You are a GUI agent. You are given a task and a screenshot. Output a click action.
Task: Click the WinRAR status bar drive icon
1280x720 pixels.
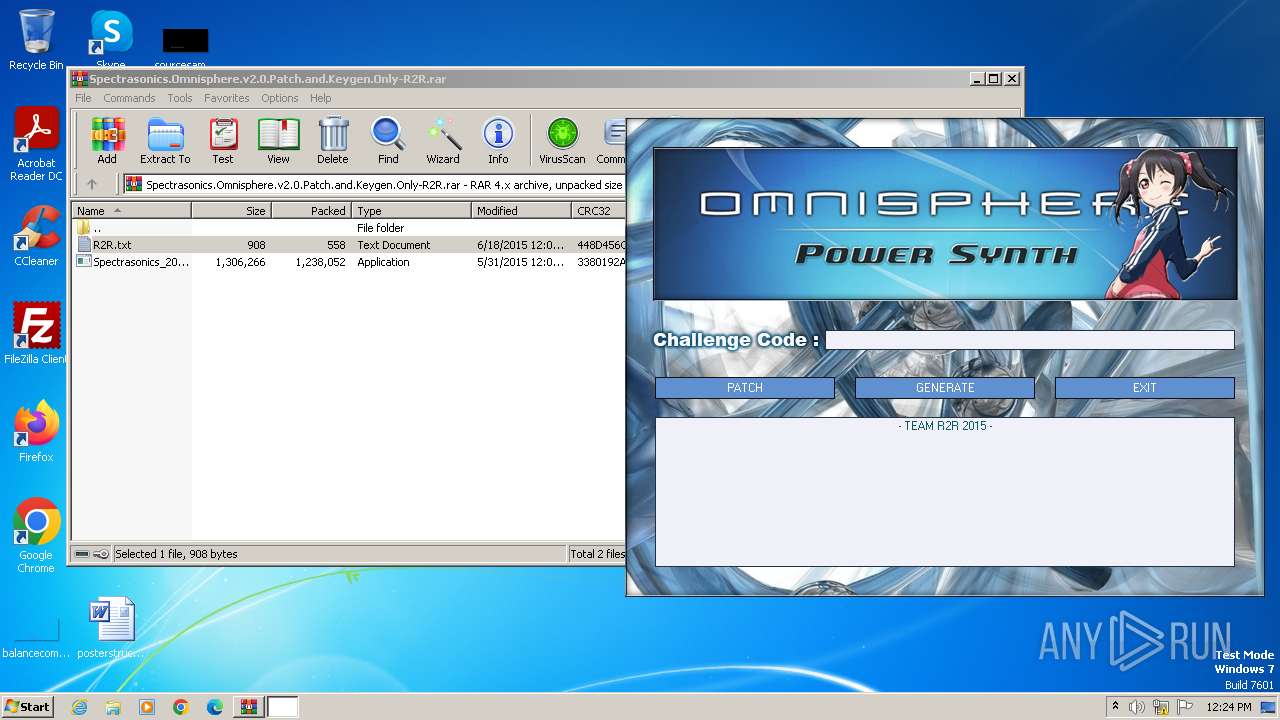82,554
